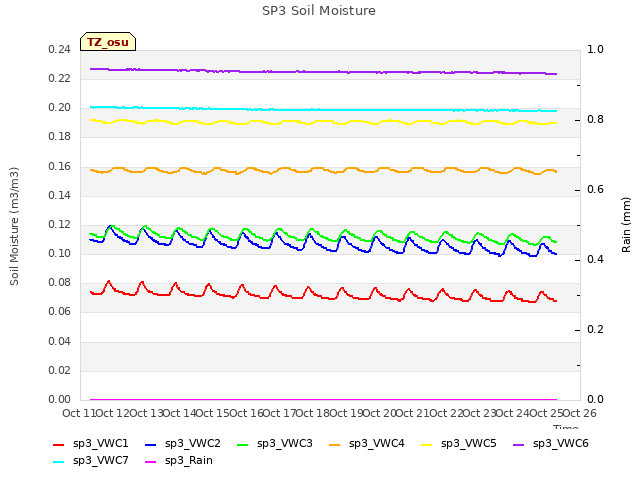This screenshot has height=480, width=640.
Task: Select the sp3_VWC5 legend label
Action: point(469,444)
